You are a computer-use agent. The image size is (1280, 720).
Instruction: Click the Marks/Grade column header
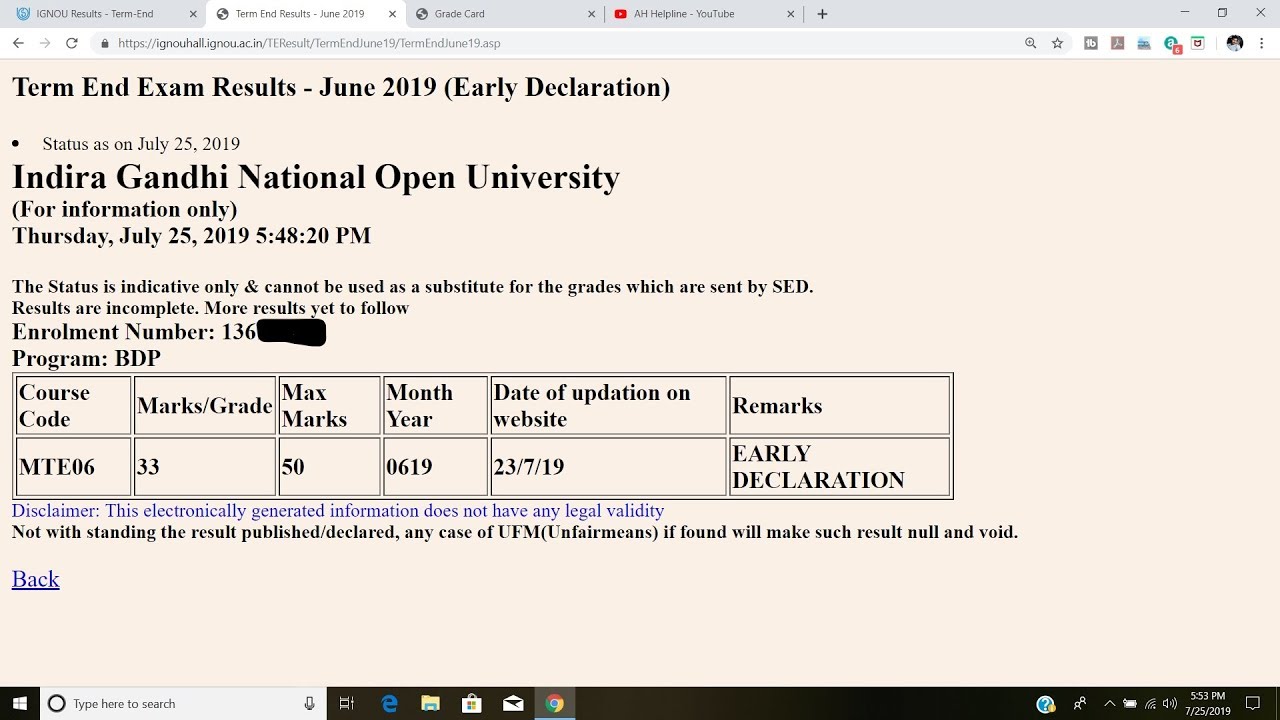click(x=205, y=405)
